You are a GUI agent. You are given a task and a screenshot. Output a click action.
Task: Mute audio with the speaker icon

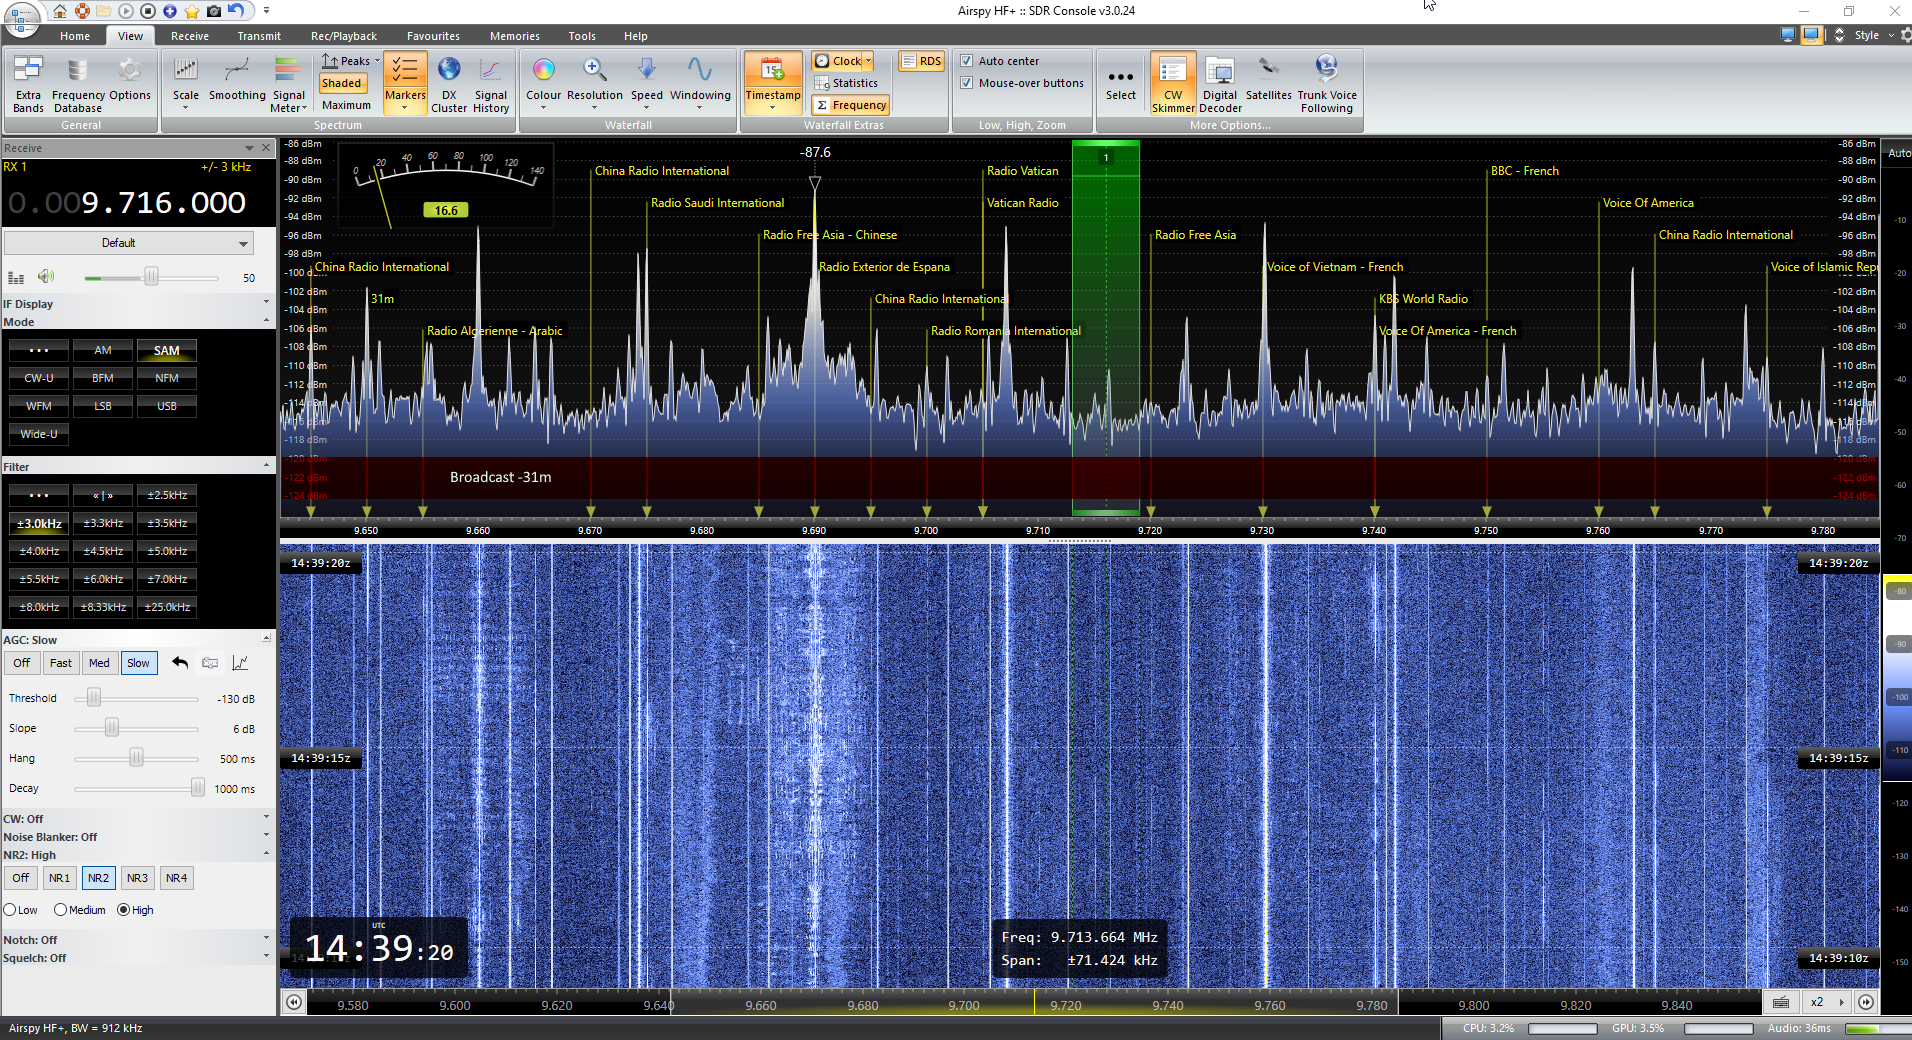(x=46, y=277)
